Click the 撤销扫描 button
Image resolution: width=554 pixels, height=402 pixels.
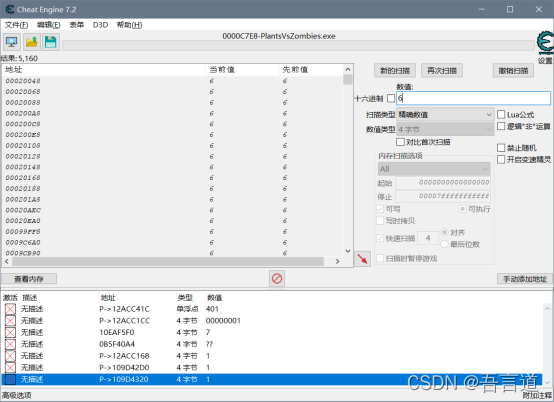tap(513, 71)
